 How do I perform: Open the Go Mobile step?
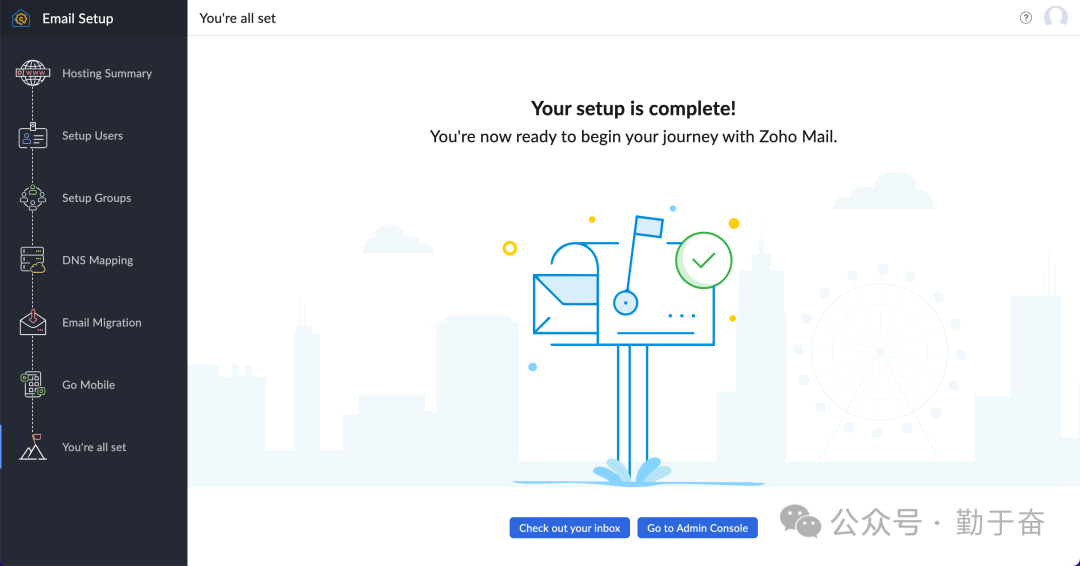(x=88, y=385)
